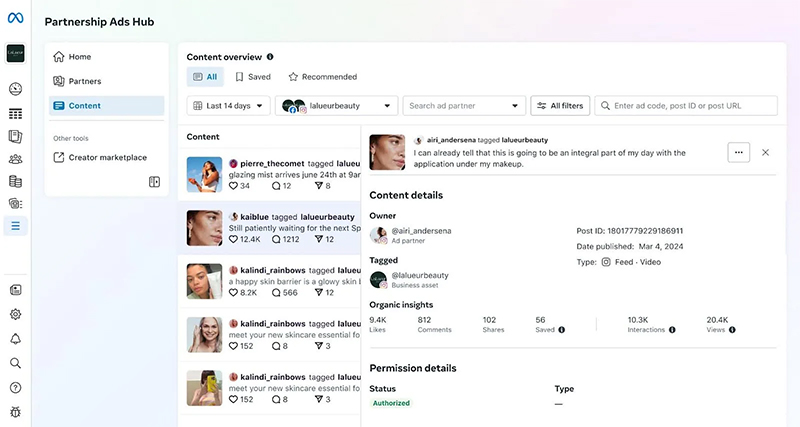Image resolution: width=800 pixels, height=427 pixels.
Task: Click the 20.4K Views value
Action: point(717,320)
